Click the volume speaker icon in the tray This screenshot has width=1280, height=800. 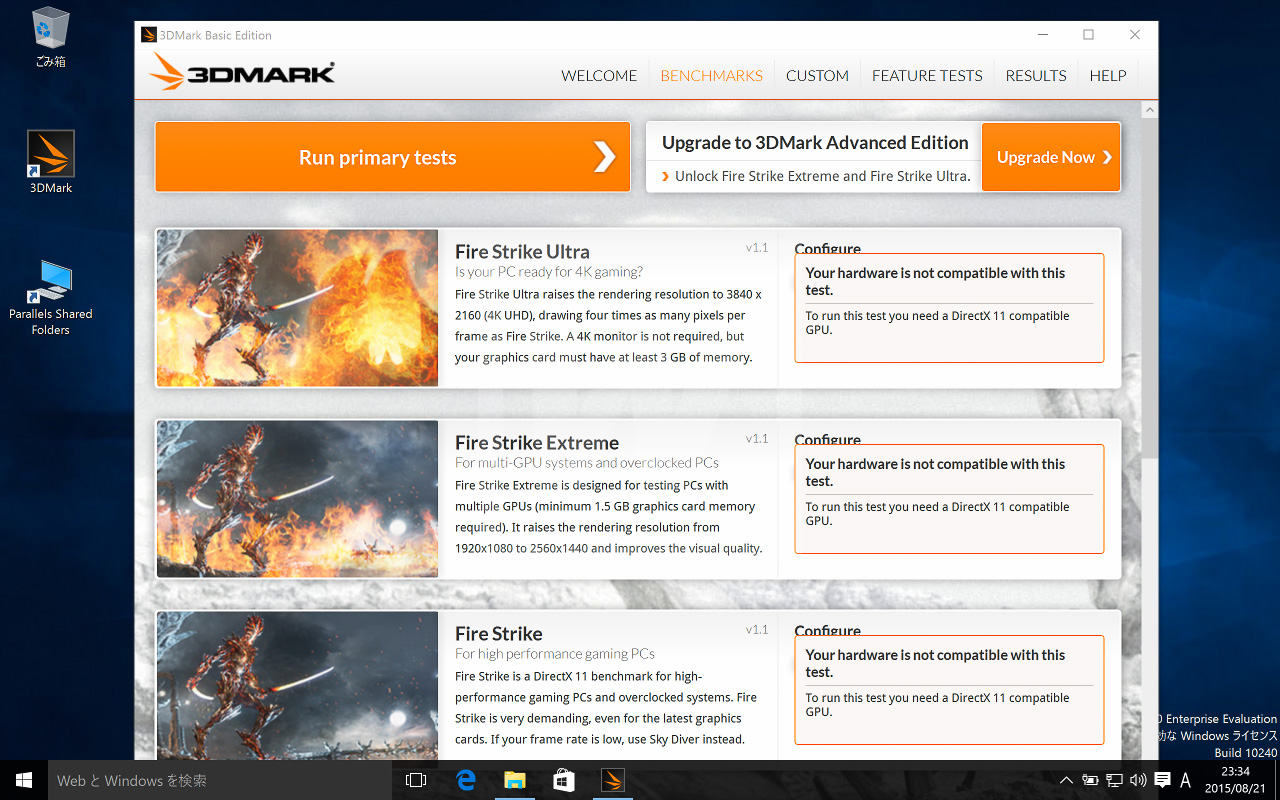click(1138, 780)
